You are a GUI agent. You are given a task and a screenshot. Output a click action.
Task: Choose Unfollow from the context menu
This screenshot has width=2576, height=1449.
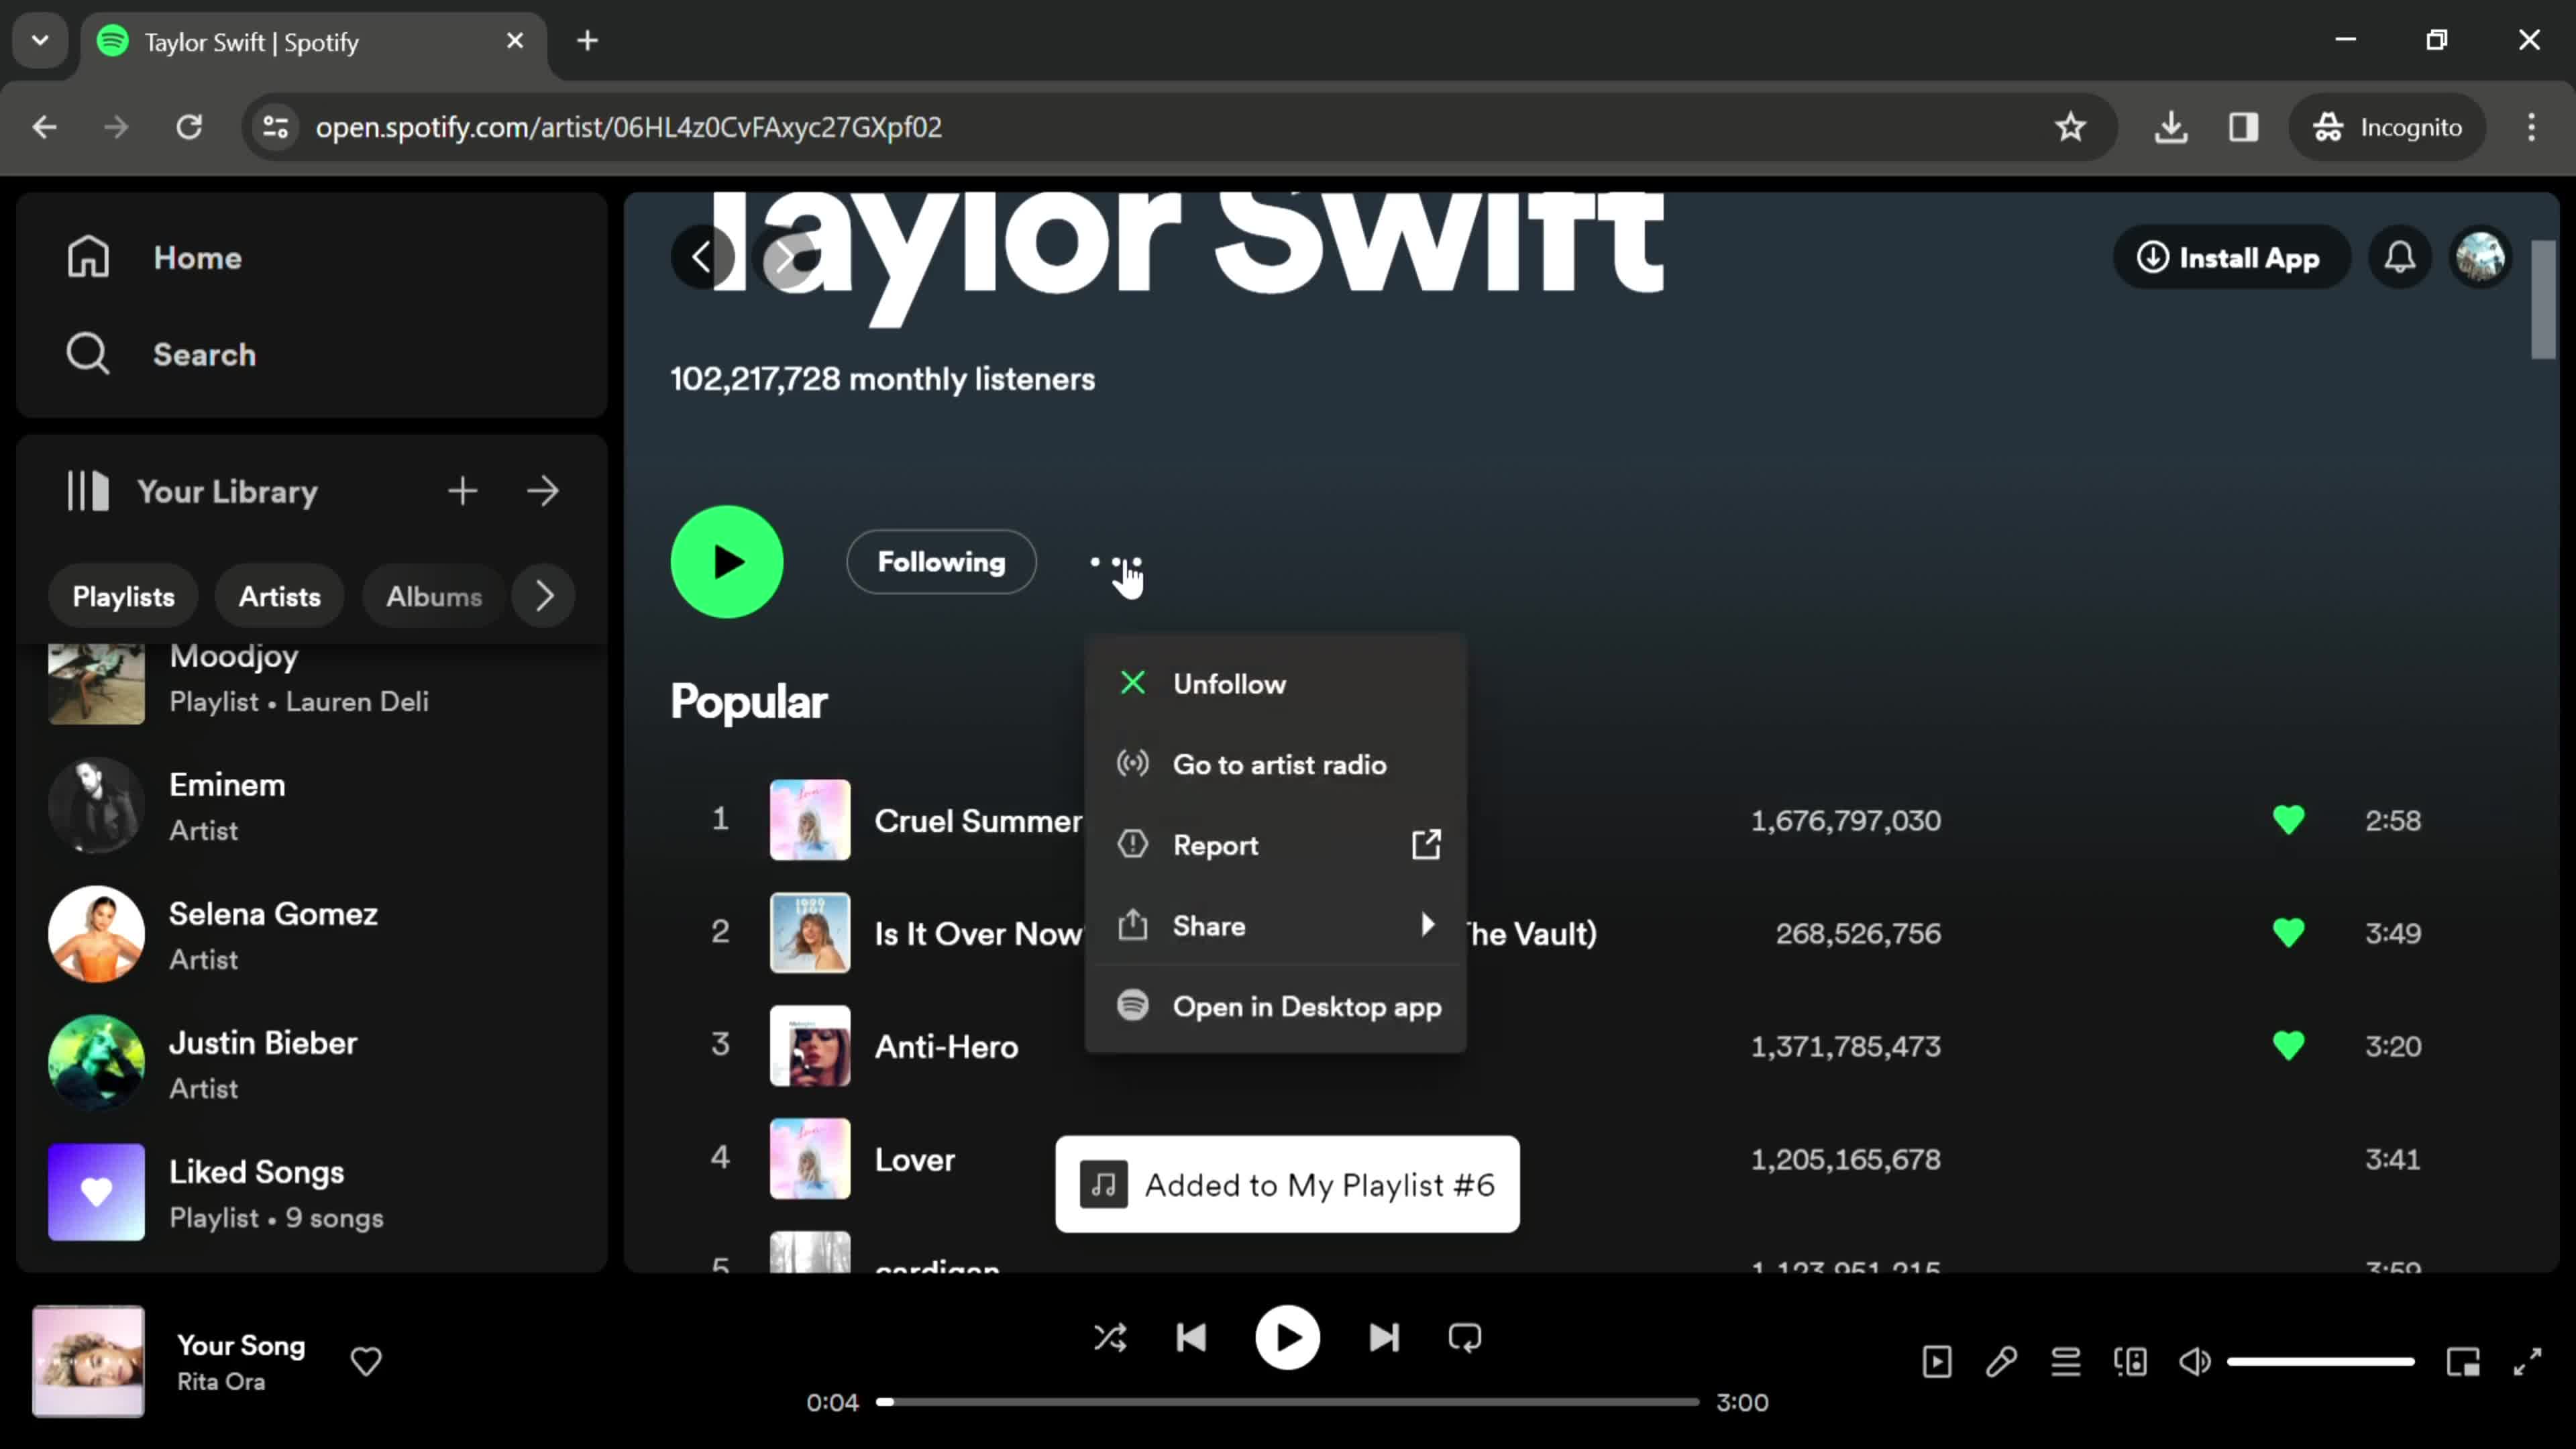click(x=1275, y=684)
